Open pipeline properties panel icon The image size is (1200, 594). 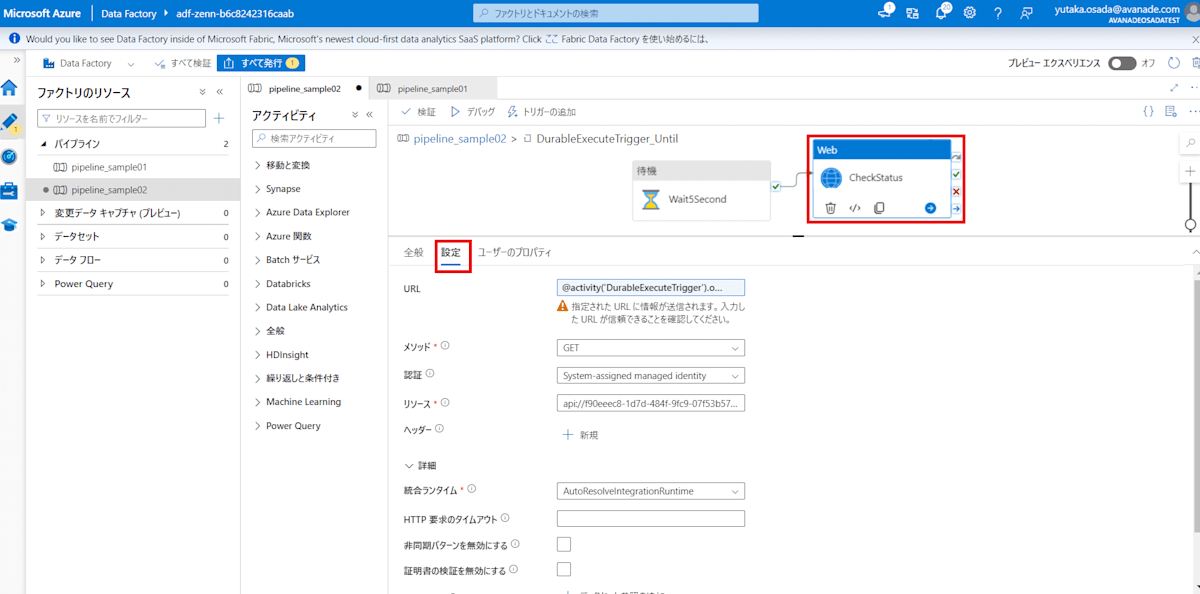click(1171, 112)
